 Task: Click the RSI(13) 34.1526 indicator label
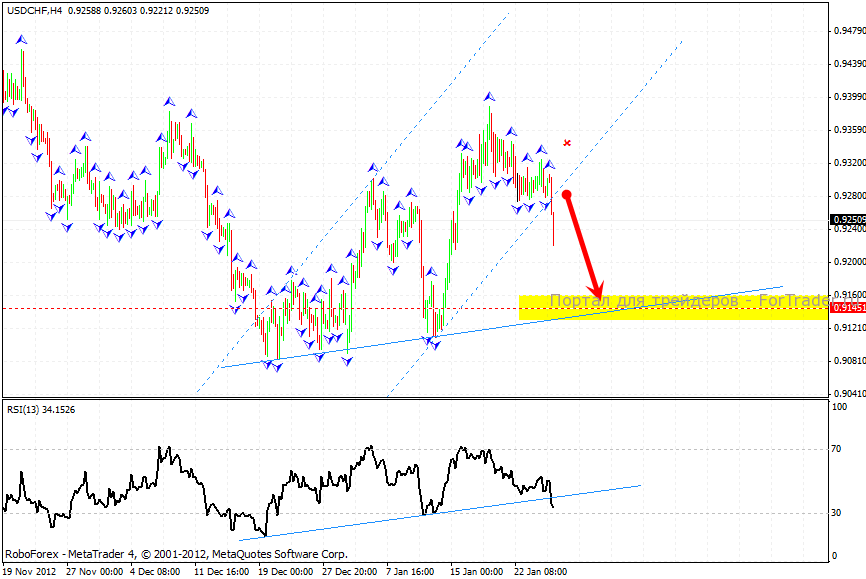[x=41, y=409]
